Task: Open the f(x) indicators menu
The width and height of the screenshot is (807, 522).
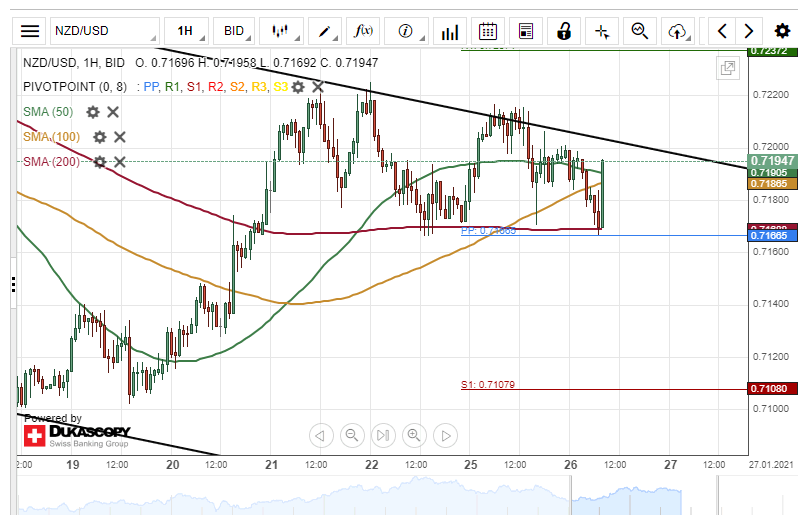Action: (x=363, y=31)
